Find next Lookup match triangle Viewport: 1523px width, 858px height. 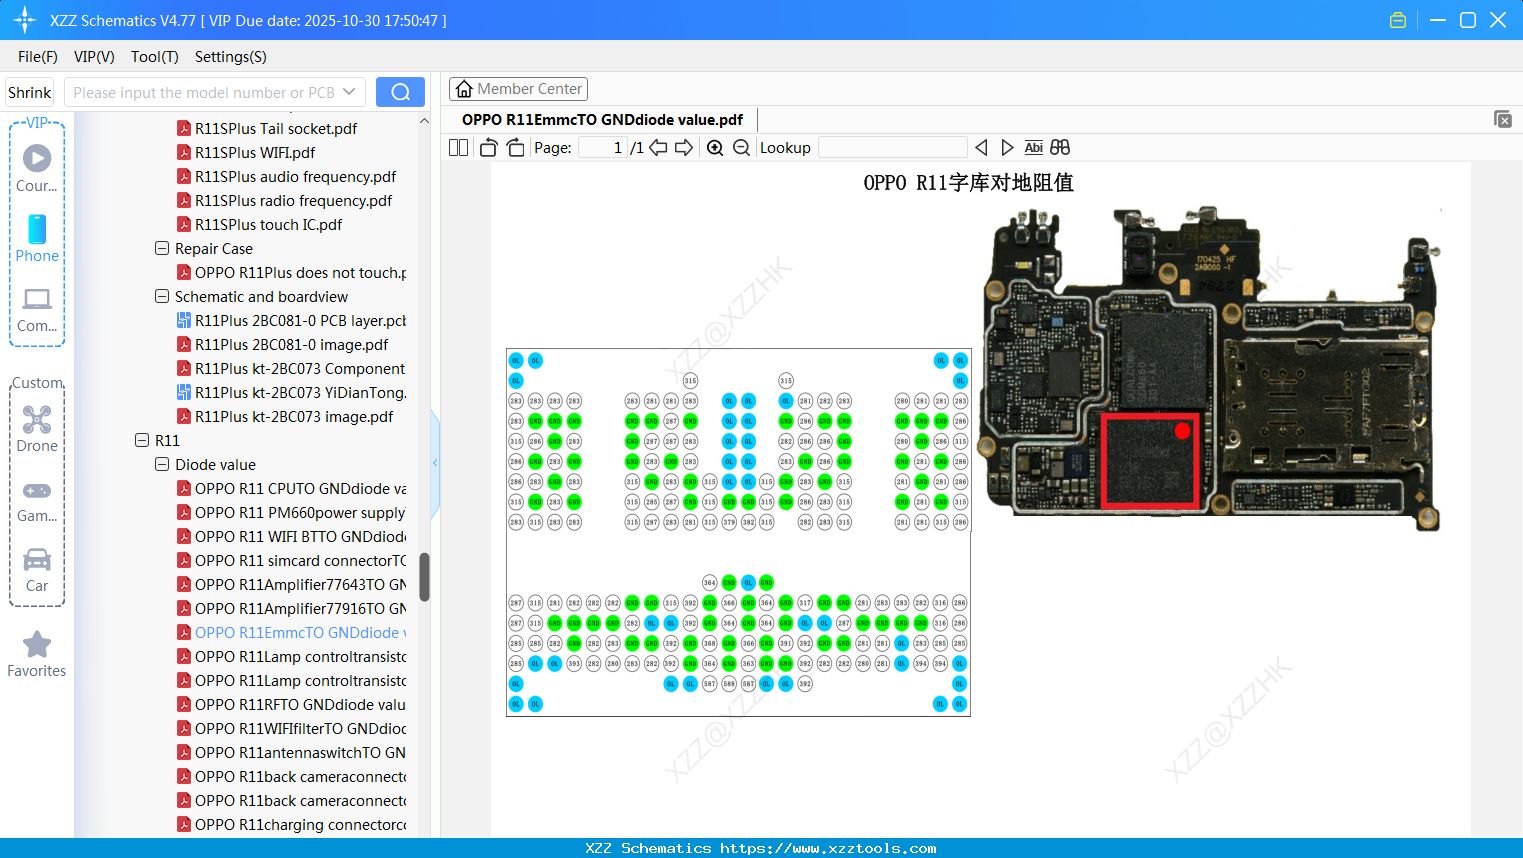pos(1007,148)
